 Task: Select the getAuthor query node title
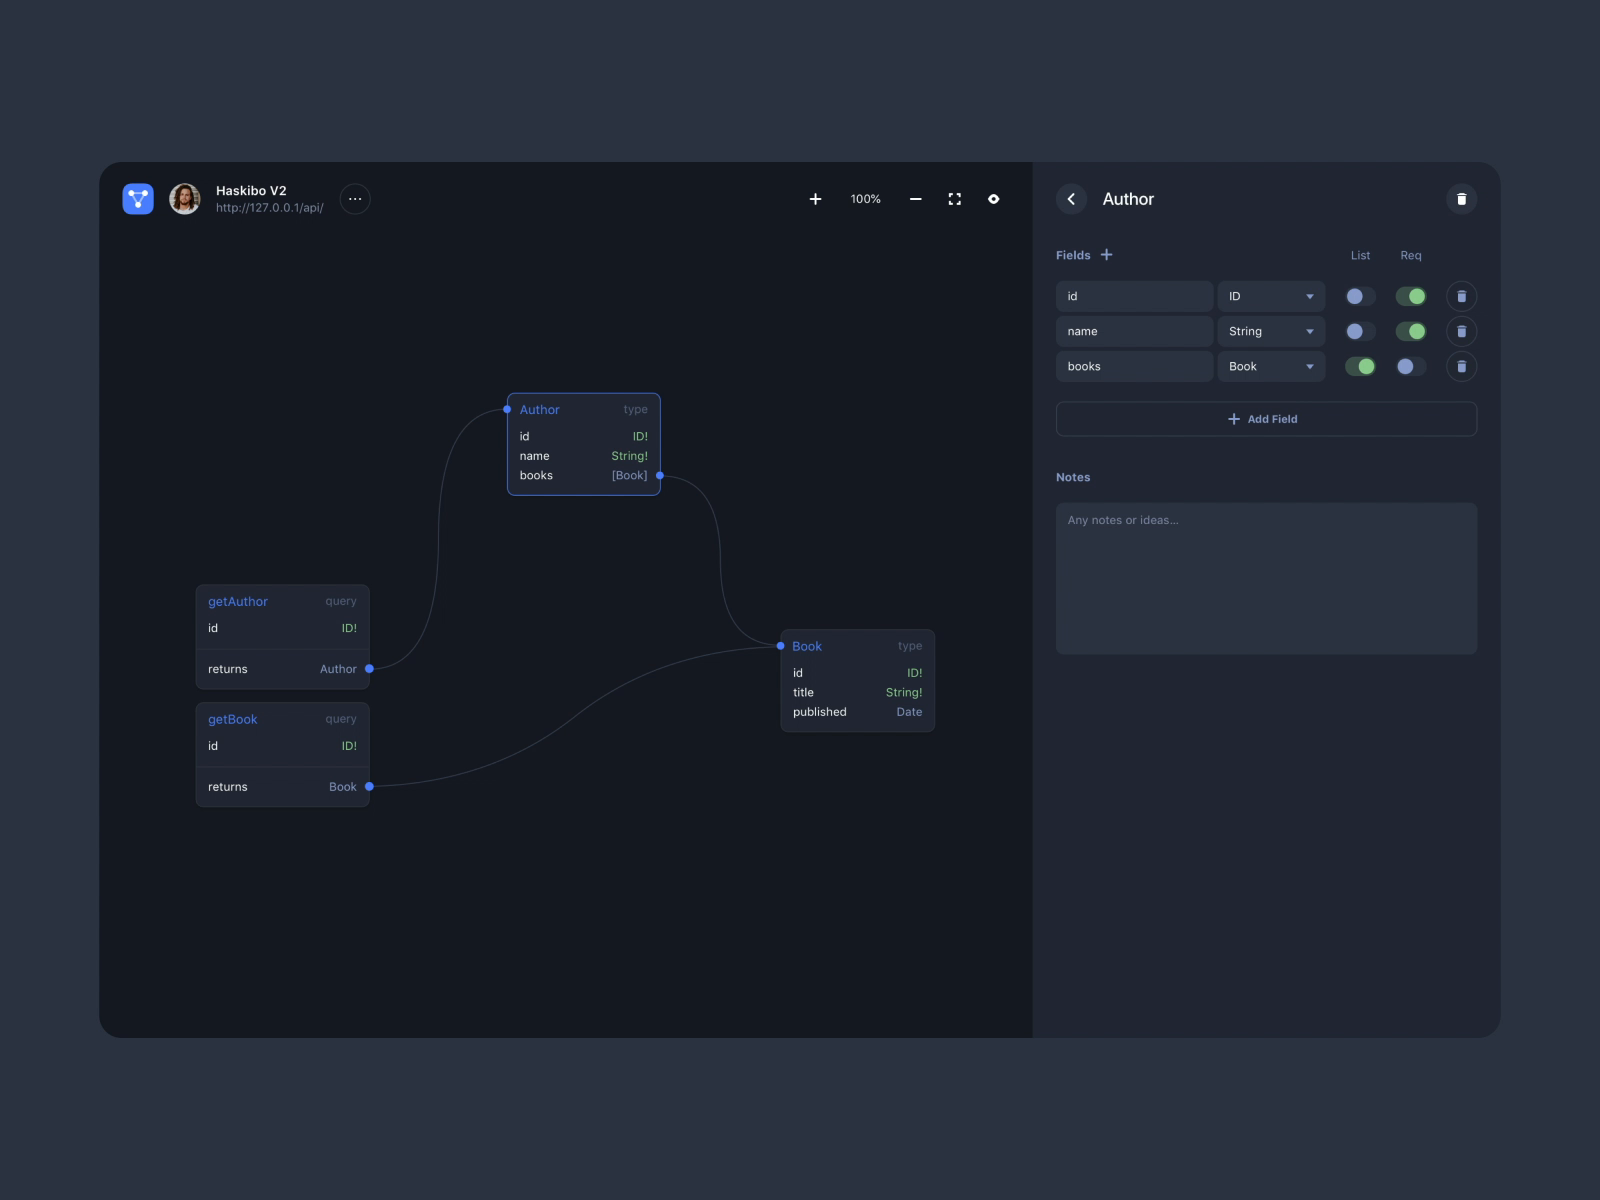238,602
